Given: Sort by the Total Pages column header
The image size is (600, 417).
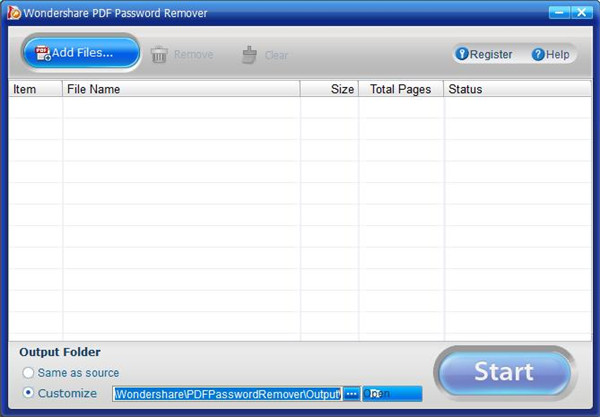Looking at the screenshot, I should point(401,89).
